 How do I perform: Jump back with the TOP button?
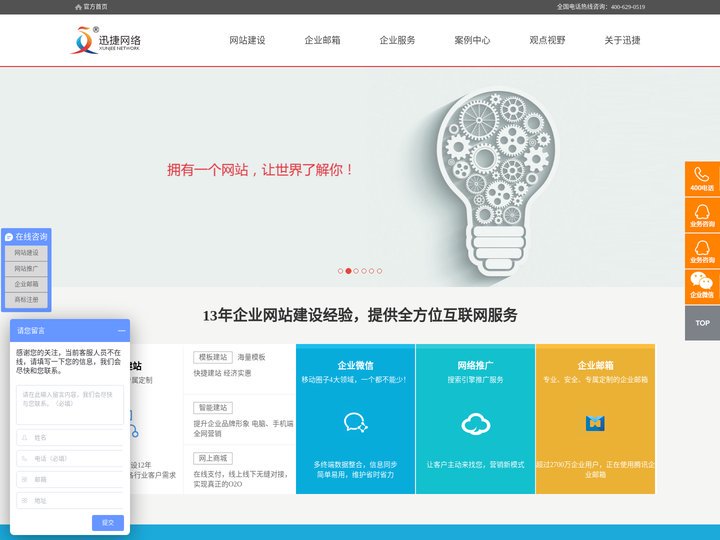click(x=702, y=323)
